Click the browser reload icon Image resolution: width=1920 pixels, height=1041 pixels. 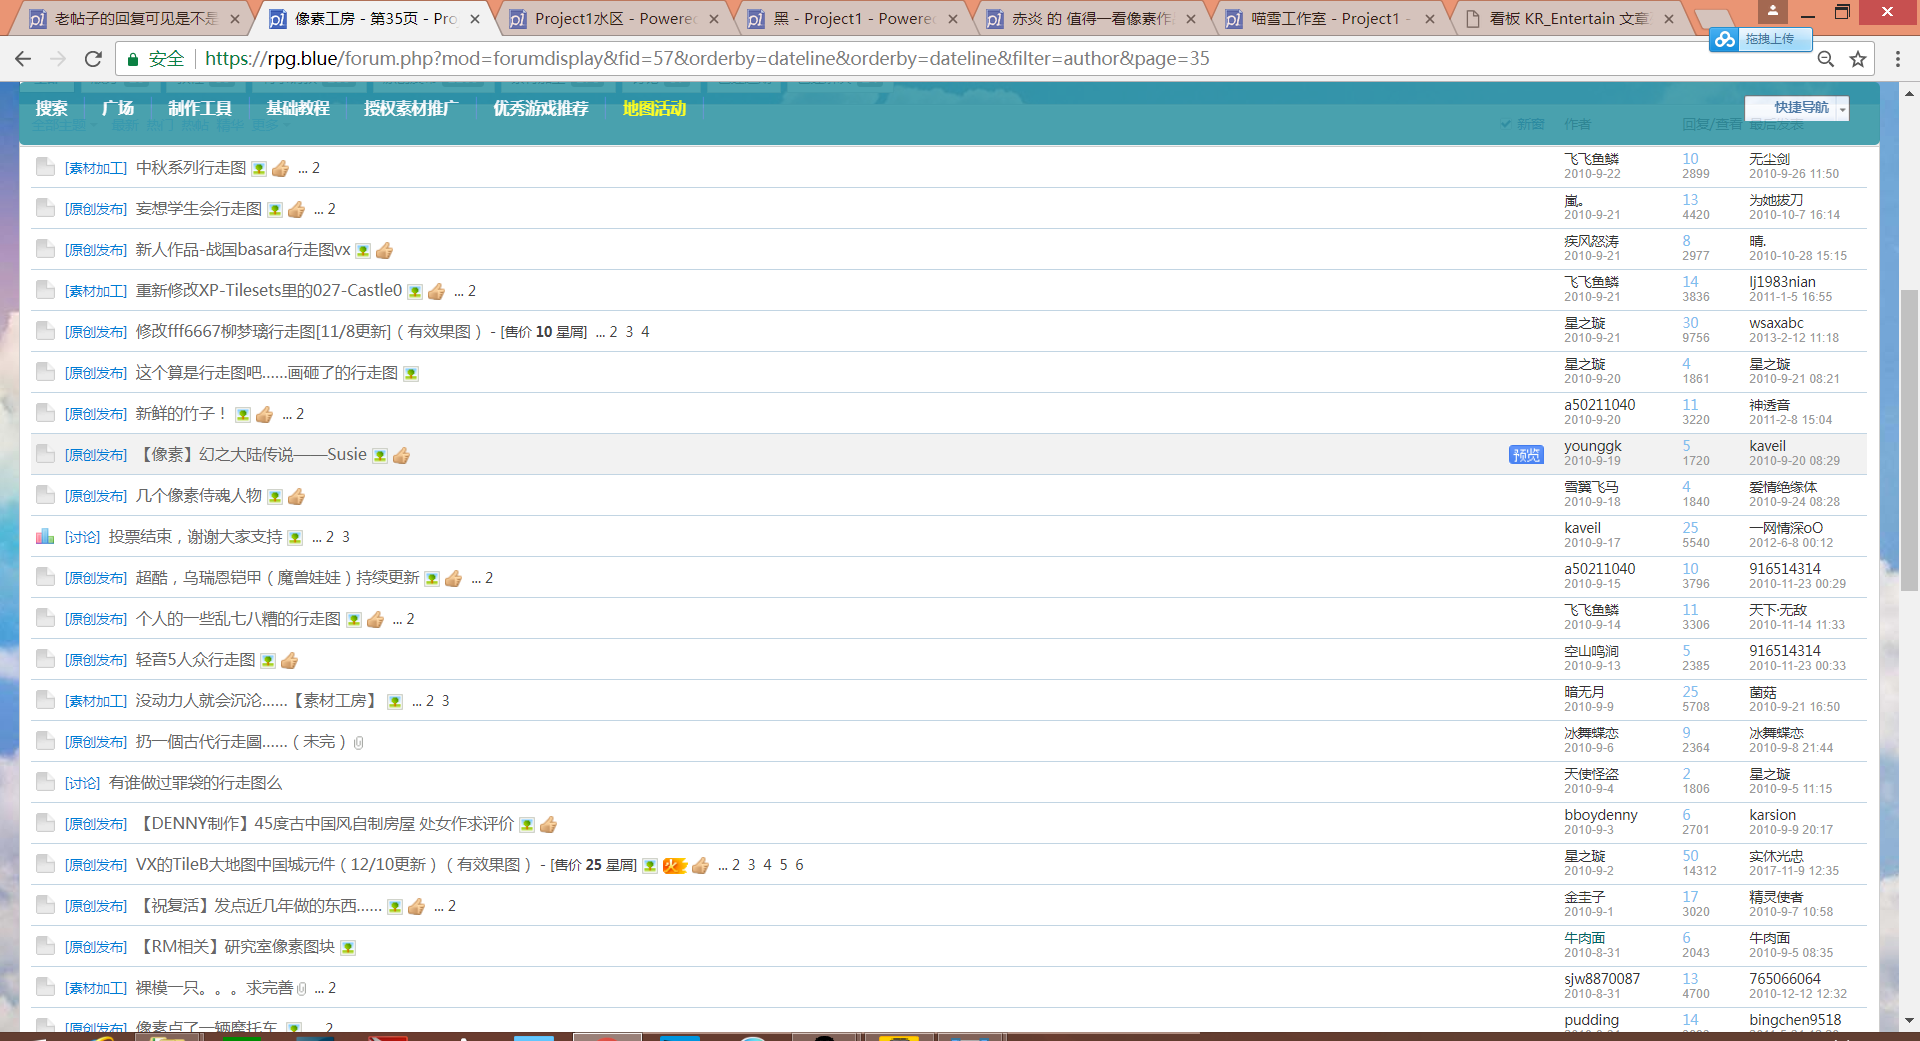pyautogui.click(x=93, y=59)
